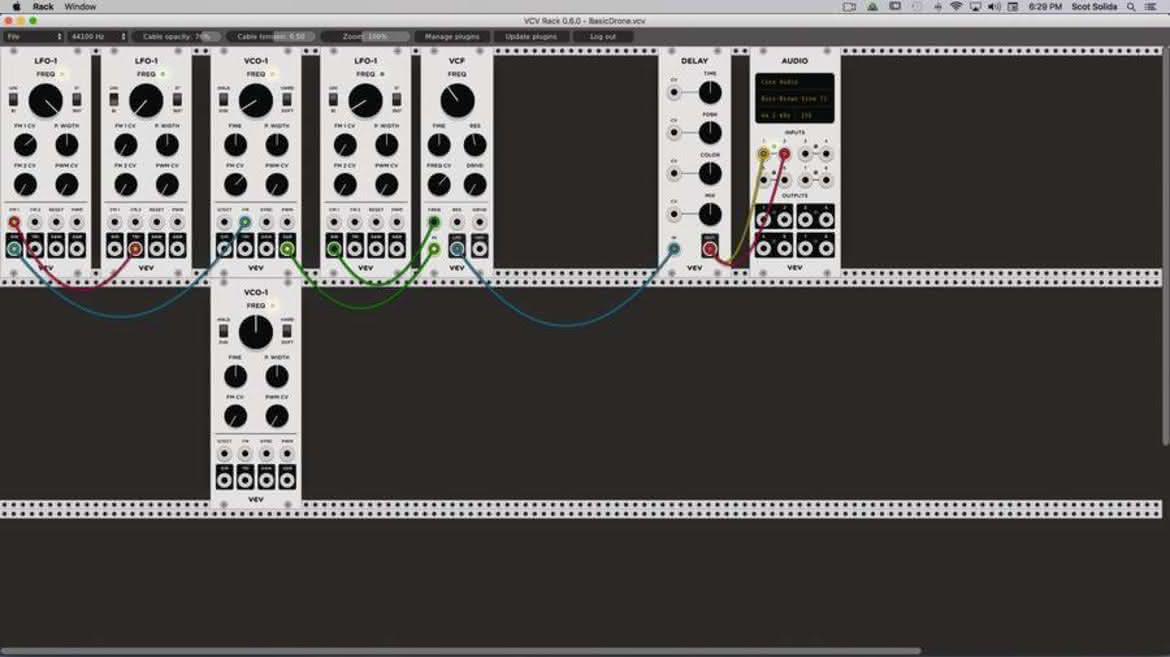Click the Cable opacity slider
1170x657 pixels.
178,37
